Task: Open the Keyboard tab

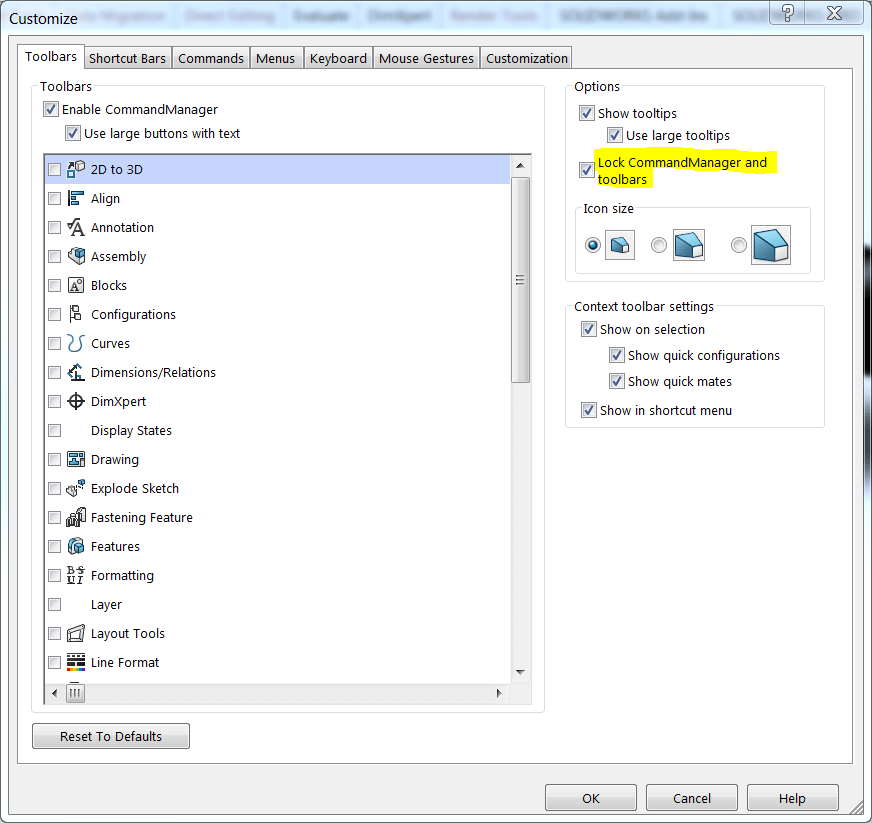Action: (x=338, y=57)
